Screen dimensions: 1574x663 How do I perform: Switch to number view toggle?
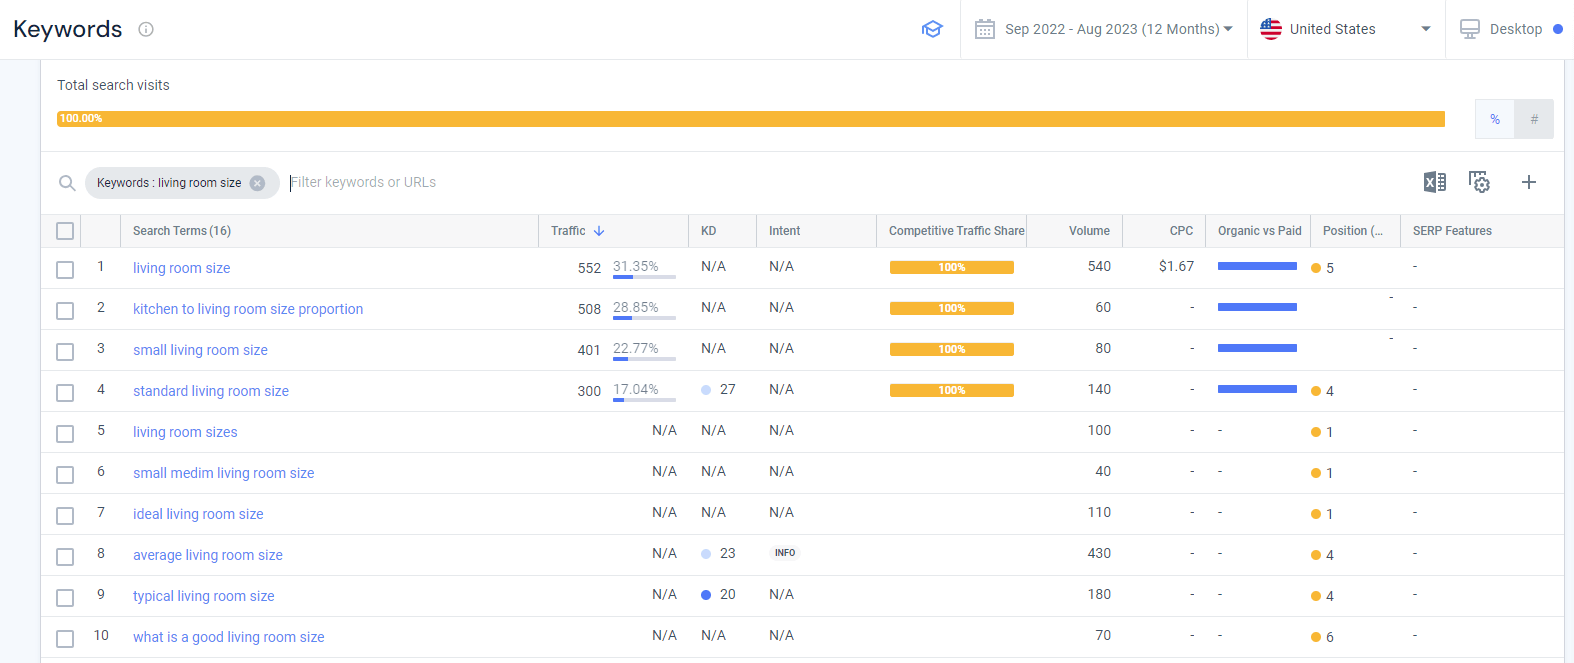coord(1534,119)
